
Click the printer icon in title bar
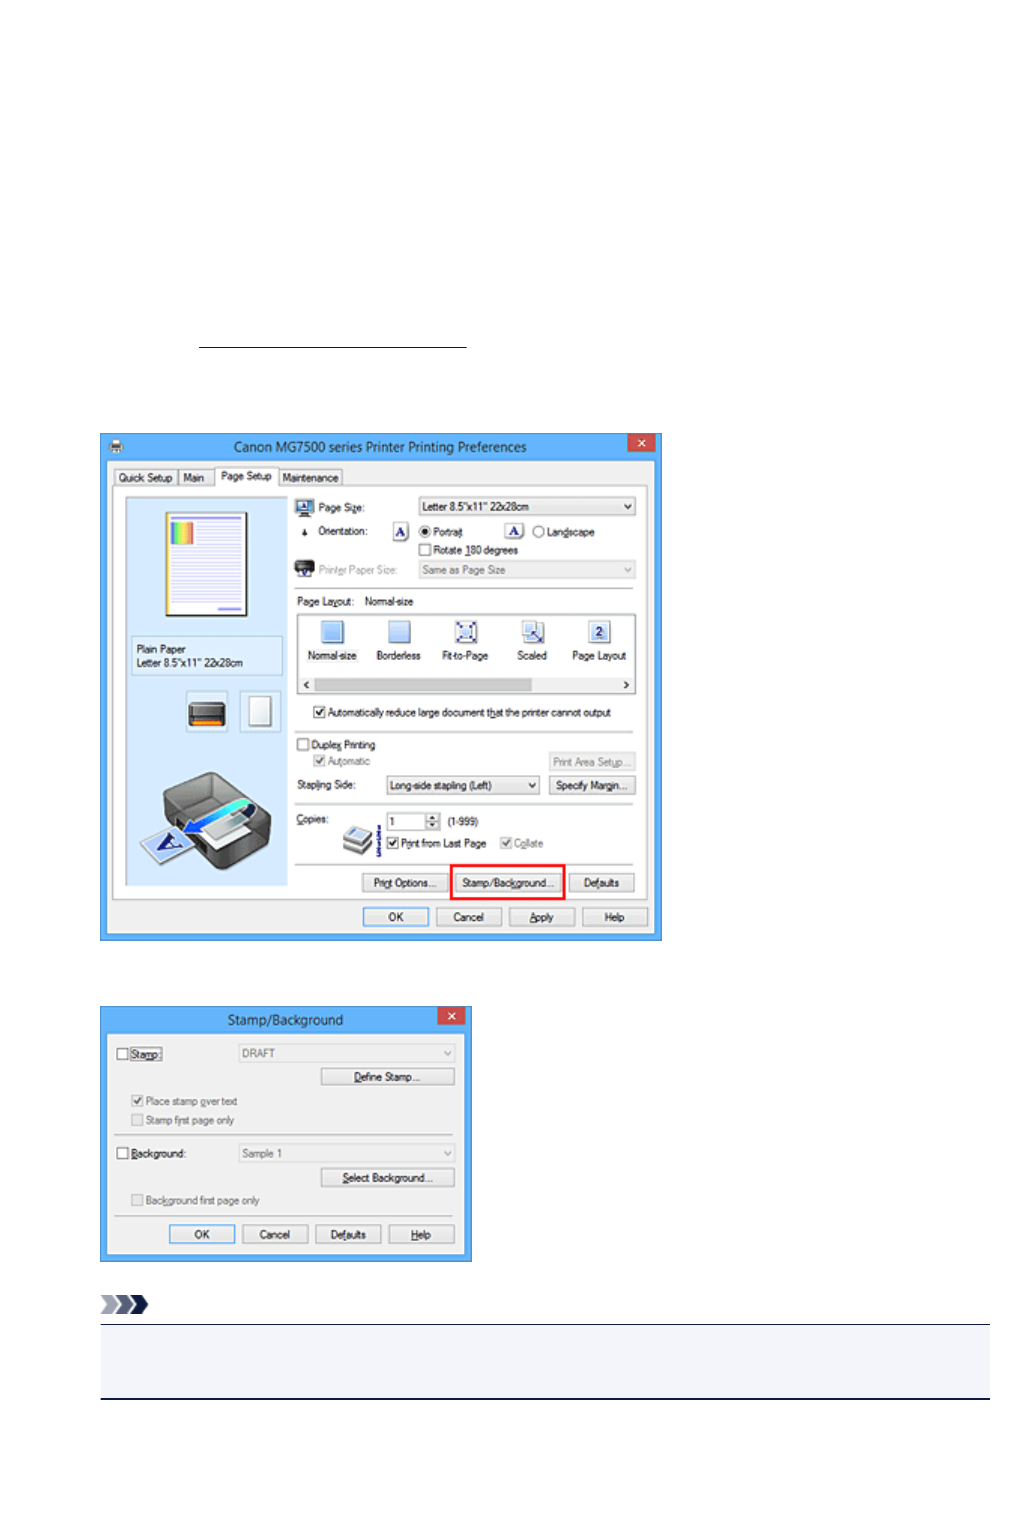[116, 446]
